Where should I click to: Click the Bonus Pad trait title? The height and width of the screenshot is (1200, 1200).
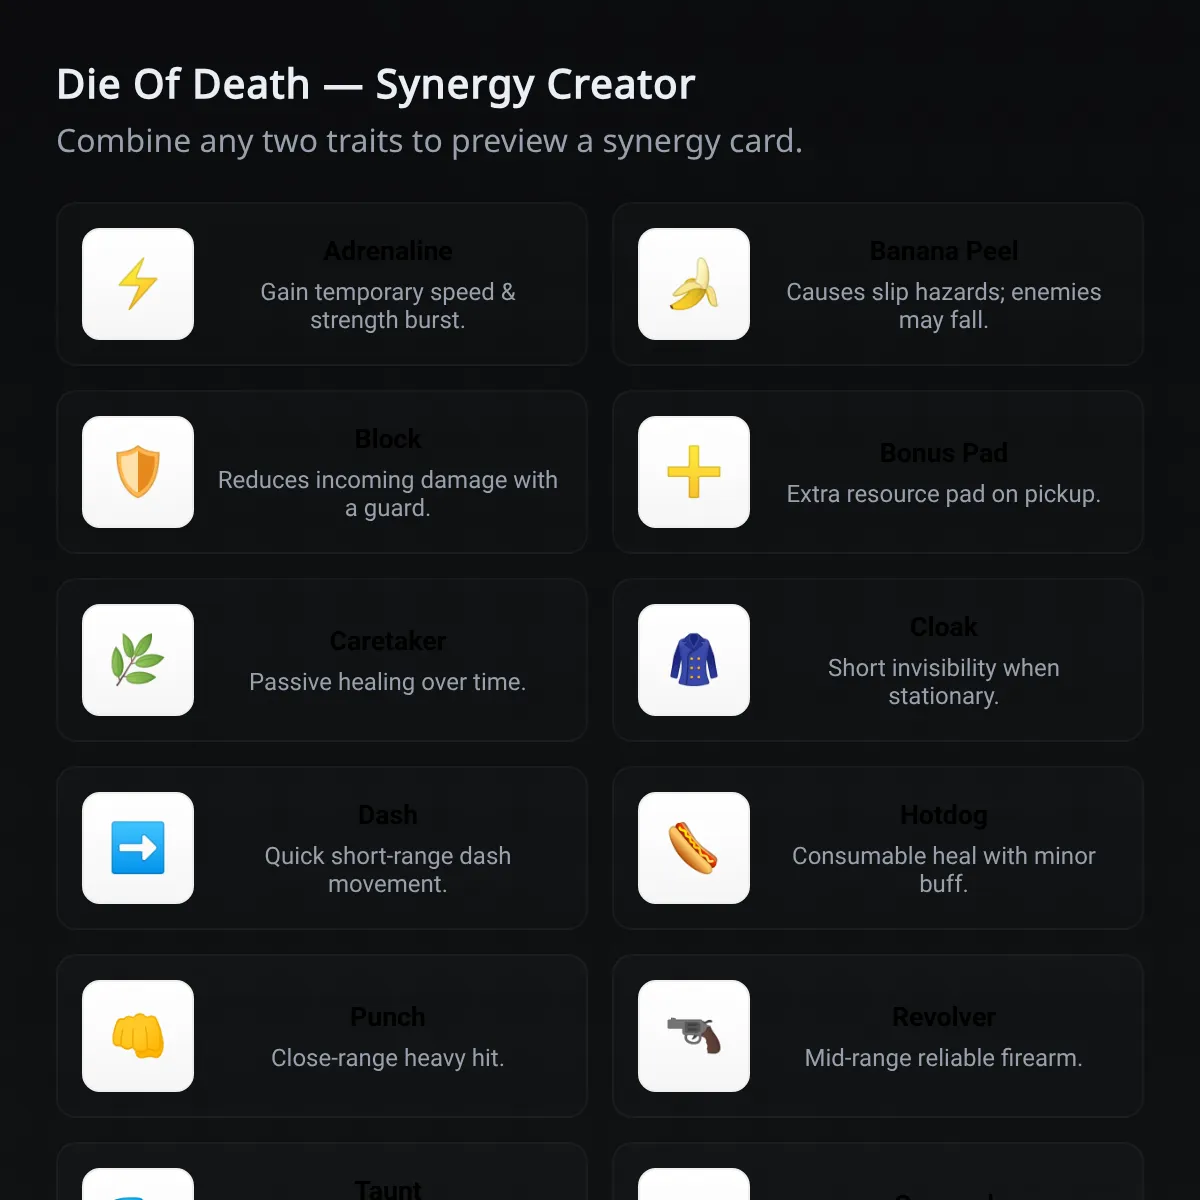tap(944, 453)
